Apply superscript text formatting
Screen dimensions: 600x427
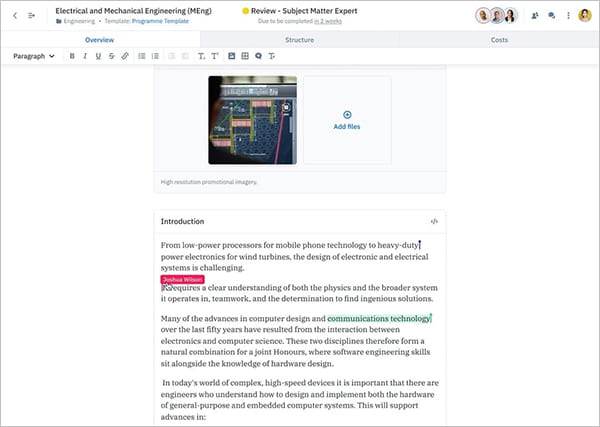215,56
